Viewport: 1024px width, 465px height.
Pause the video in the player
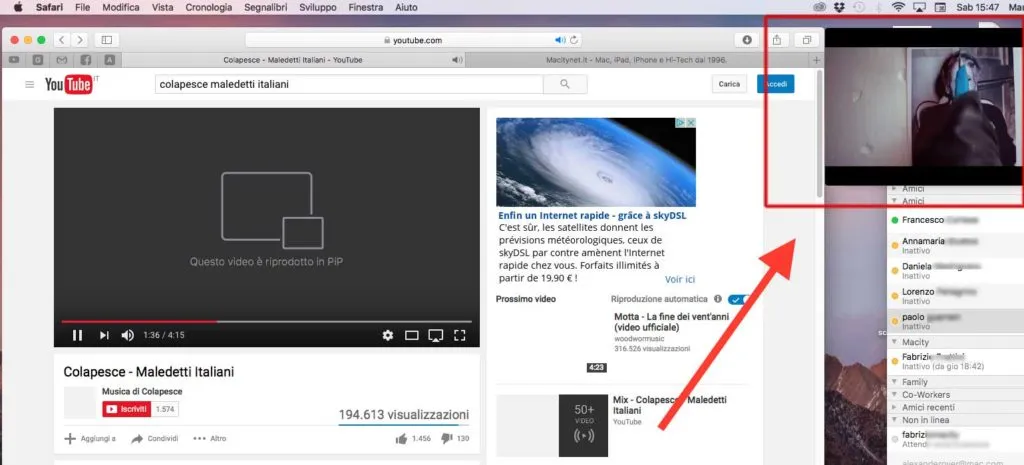(77, 335)
